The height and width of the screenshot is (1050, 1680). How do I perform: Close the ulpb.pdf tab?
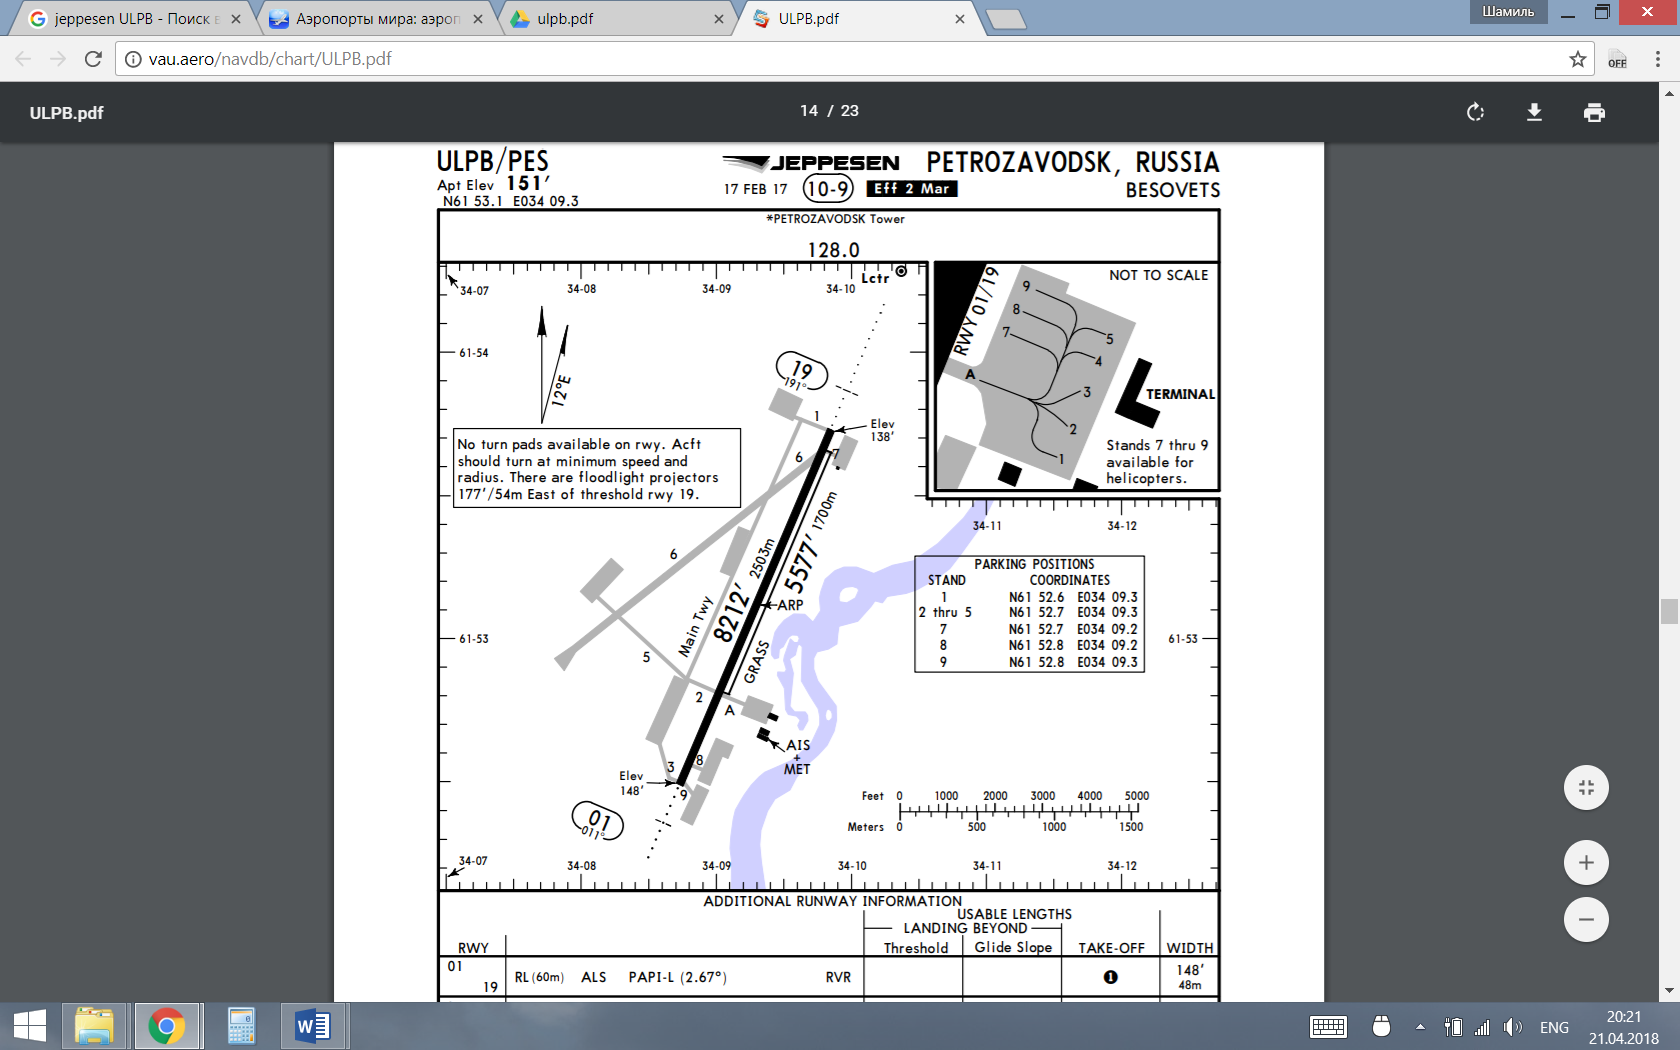(719, 19)
